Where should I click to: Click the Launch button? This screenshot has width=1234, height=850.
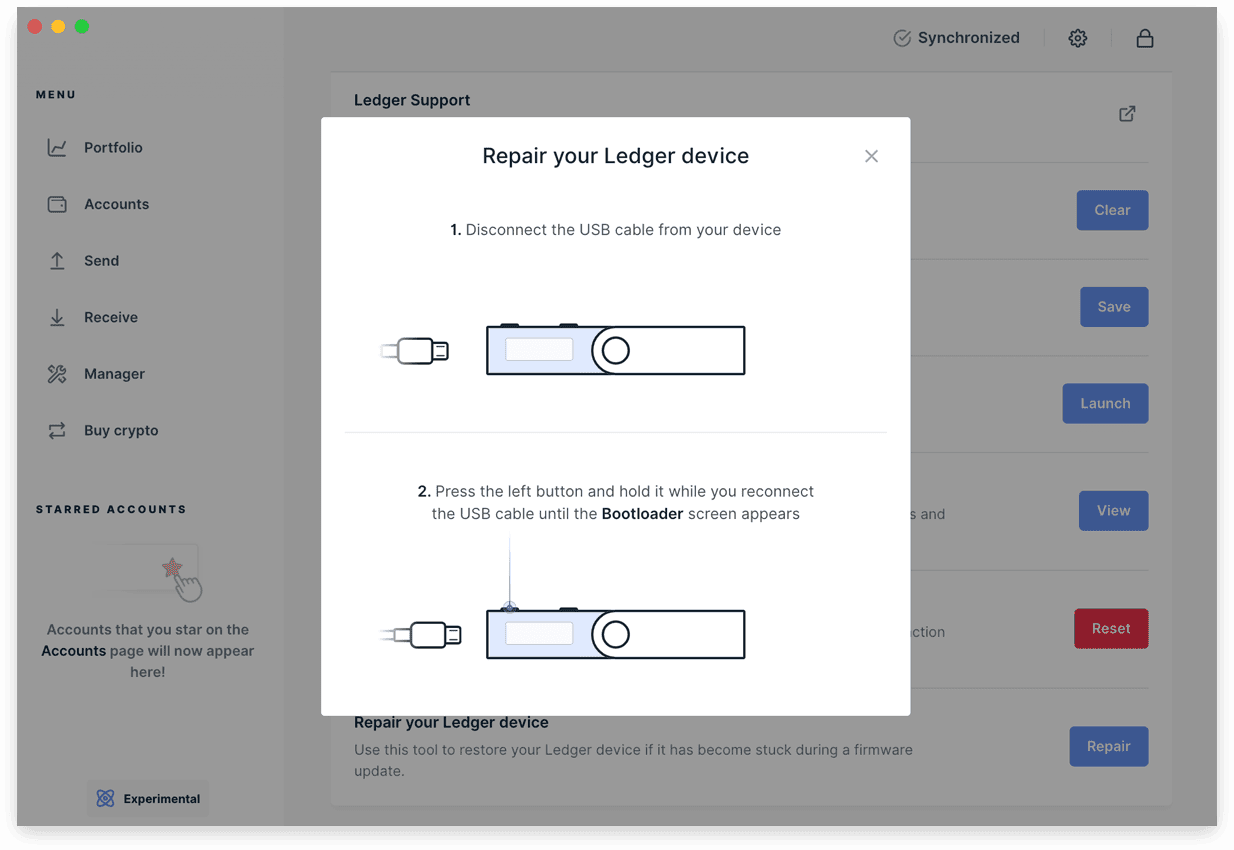1105,403
